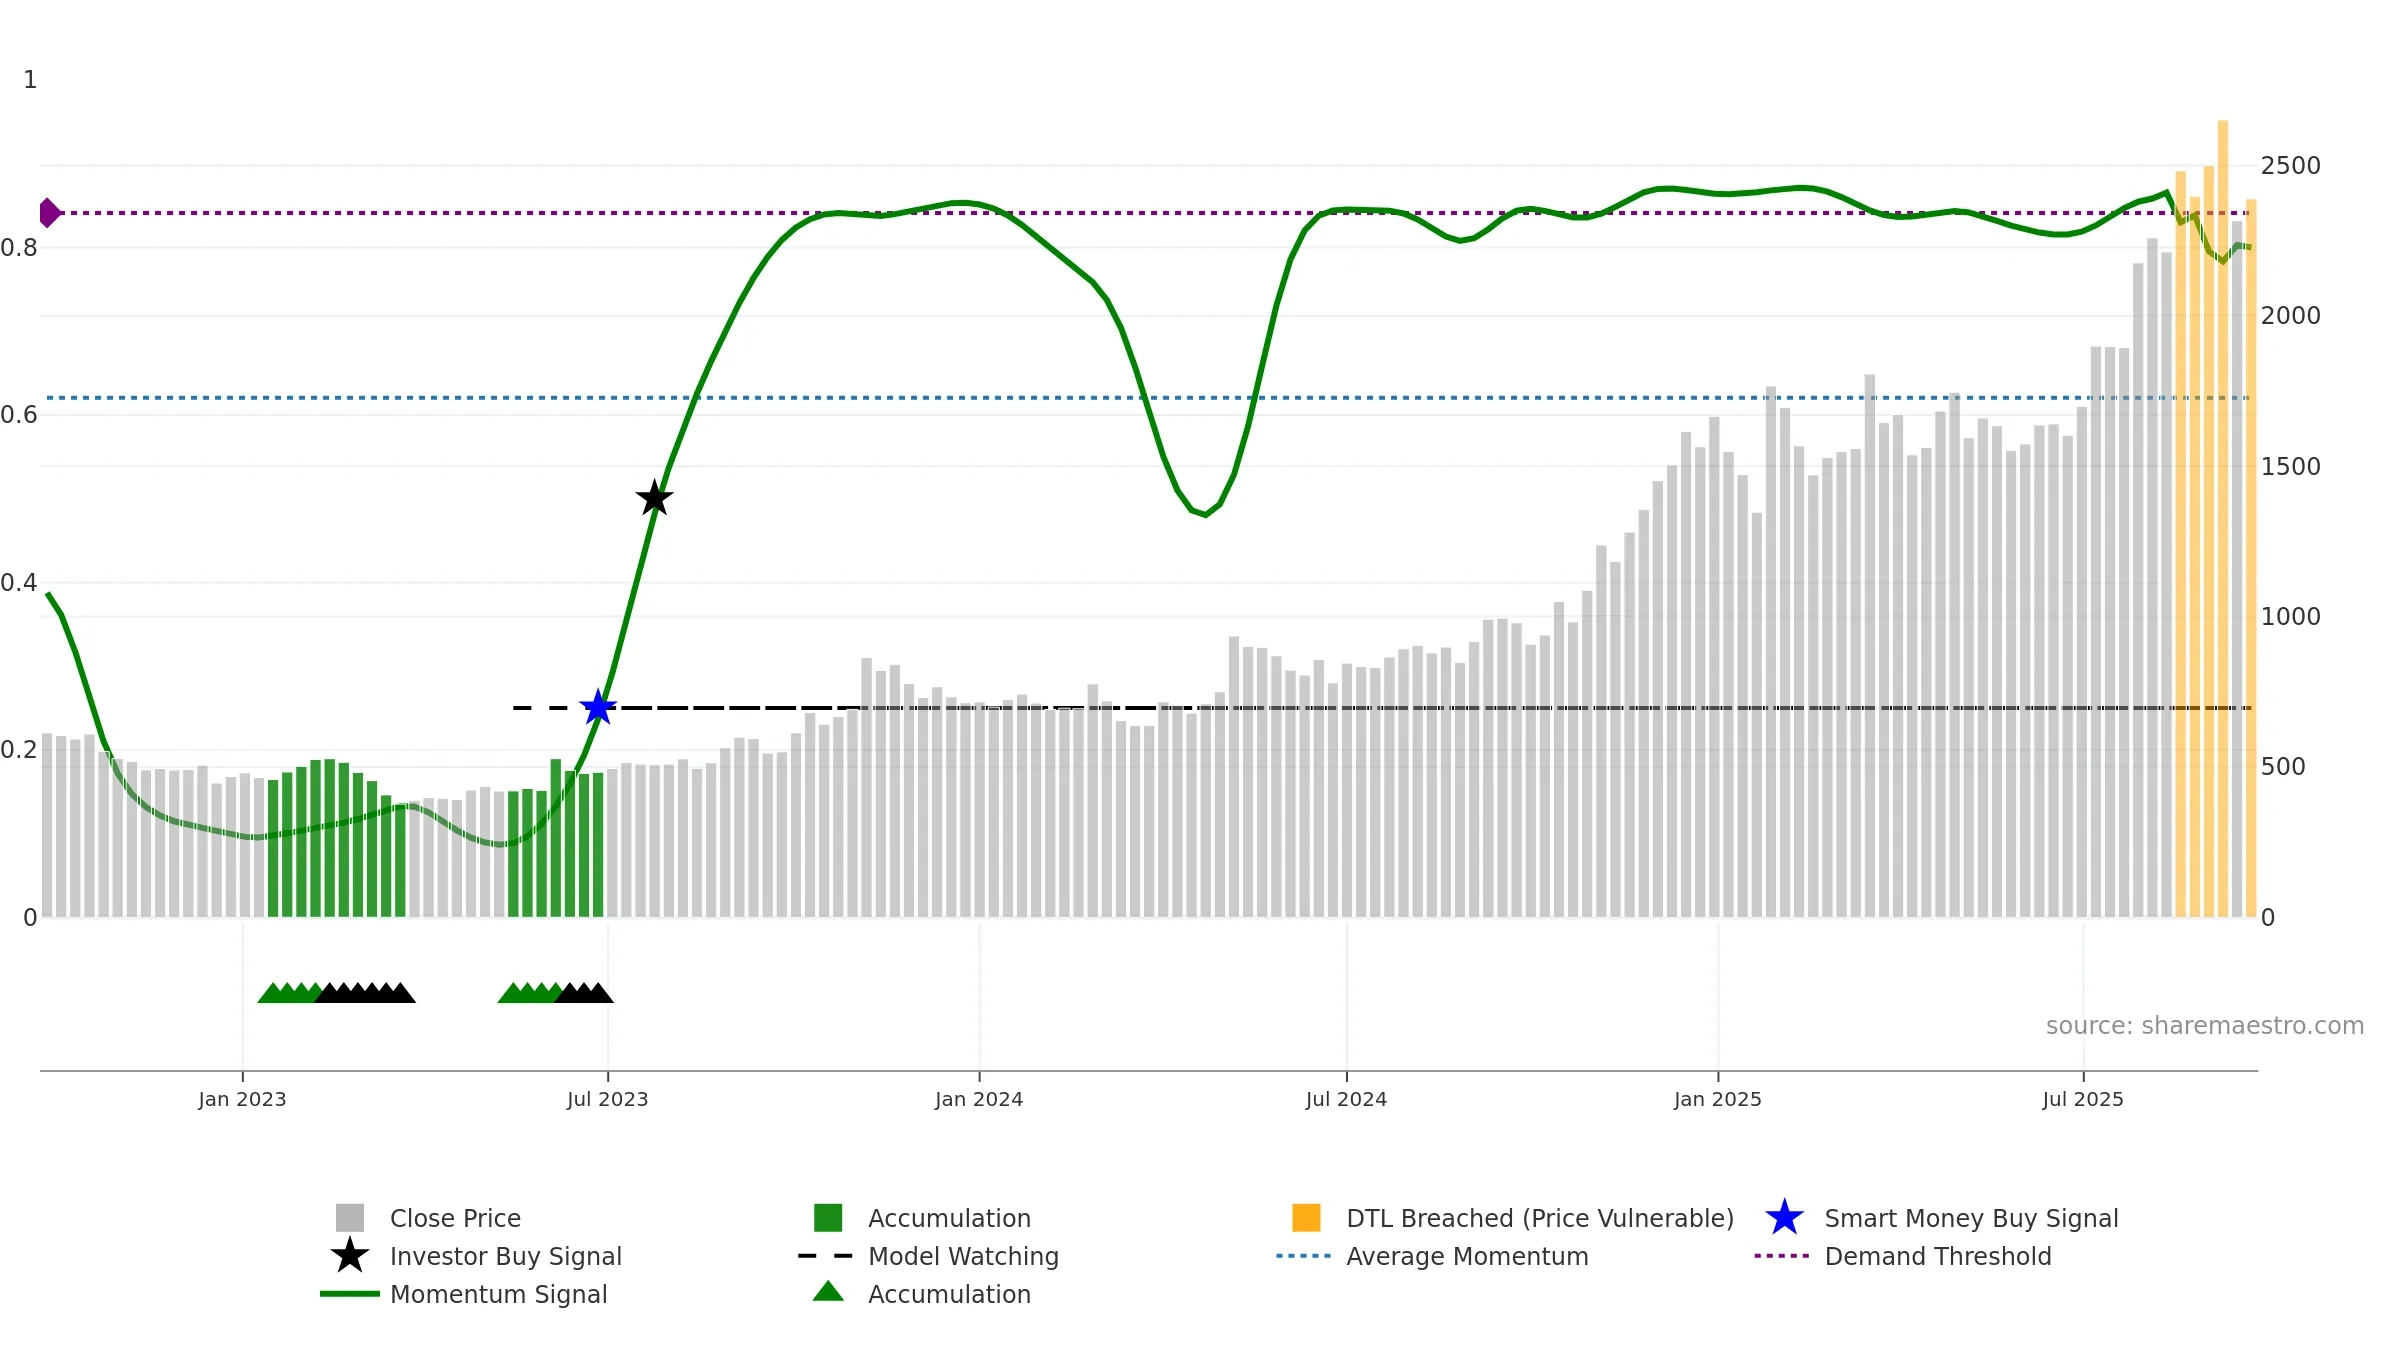This screenshot has width=2400, height=1350.
Task: Click the black Investor Buy Signal star on chart
Action: 655,497
